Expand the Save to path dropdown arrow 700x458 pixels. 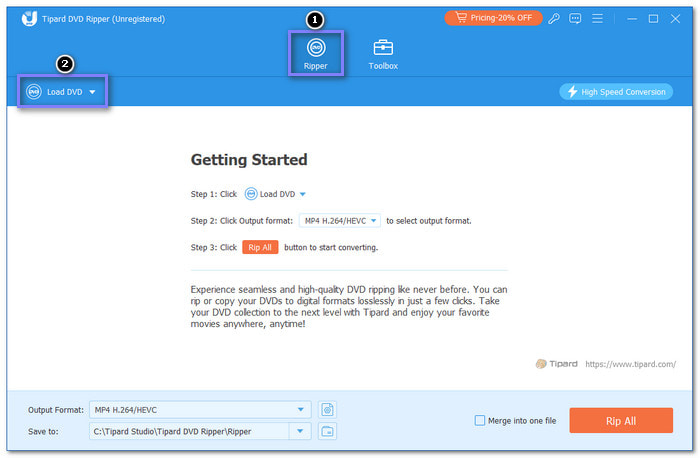point(300,431)
